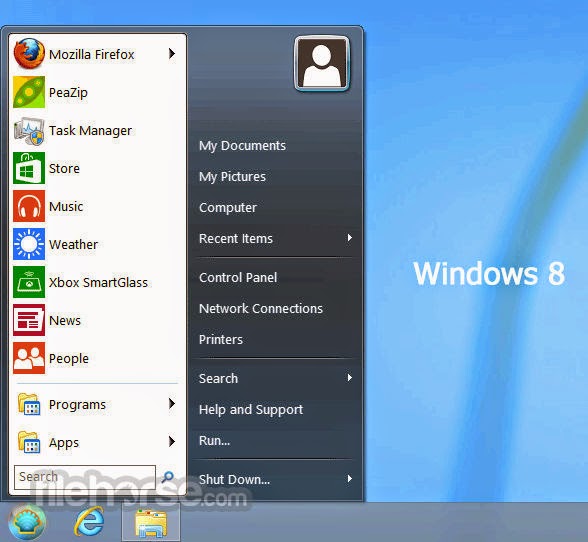Click the Programs label text
This screenshot has width=588, height=542.
click(77, 405)
